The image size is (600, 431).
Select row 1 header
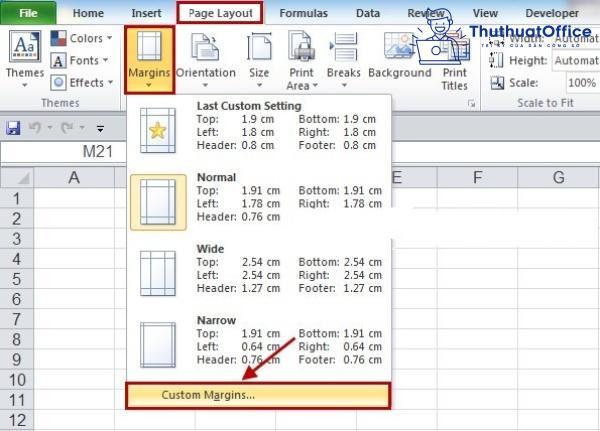point(16,199)
